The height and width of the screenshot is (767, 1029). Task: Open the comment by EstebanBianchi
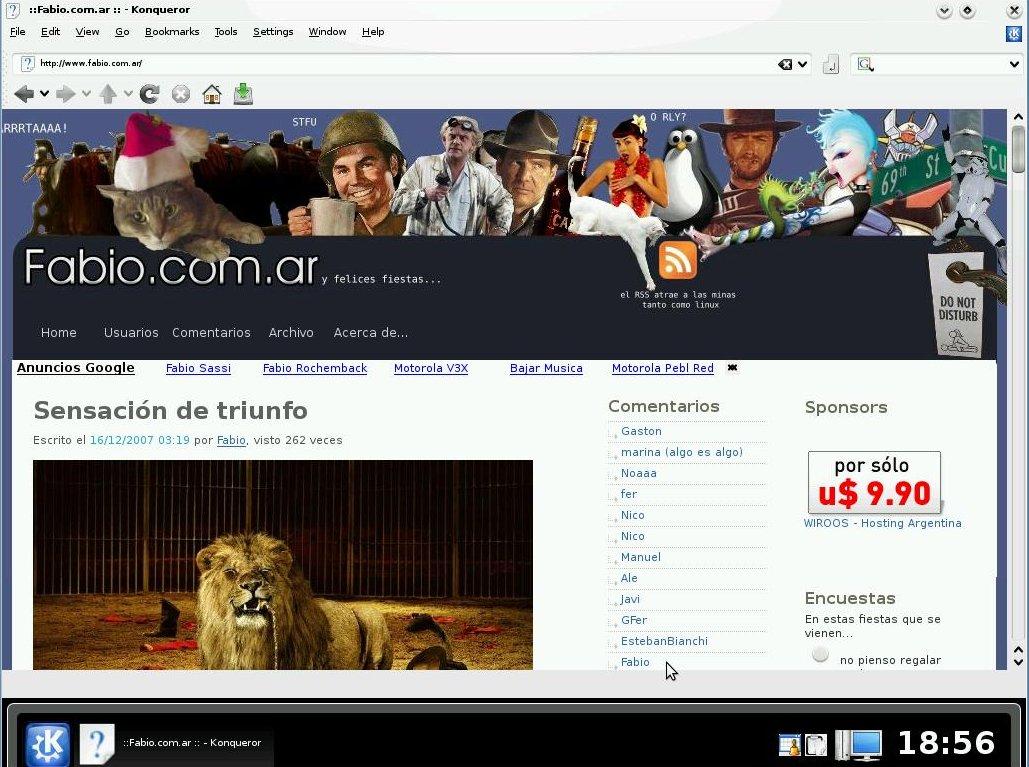(x=664, y=641)
